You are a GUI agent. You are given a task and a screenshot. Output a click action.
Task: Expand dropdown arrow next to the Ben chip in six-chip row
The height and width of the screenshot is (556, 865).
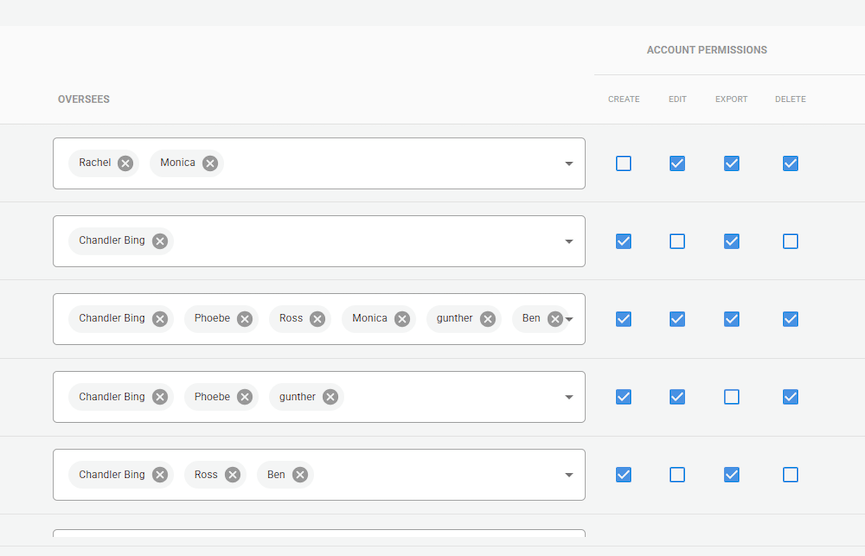[570, 319]
